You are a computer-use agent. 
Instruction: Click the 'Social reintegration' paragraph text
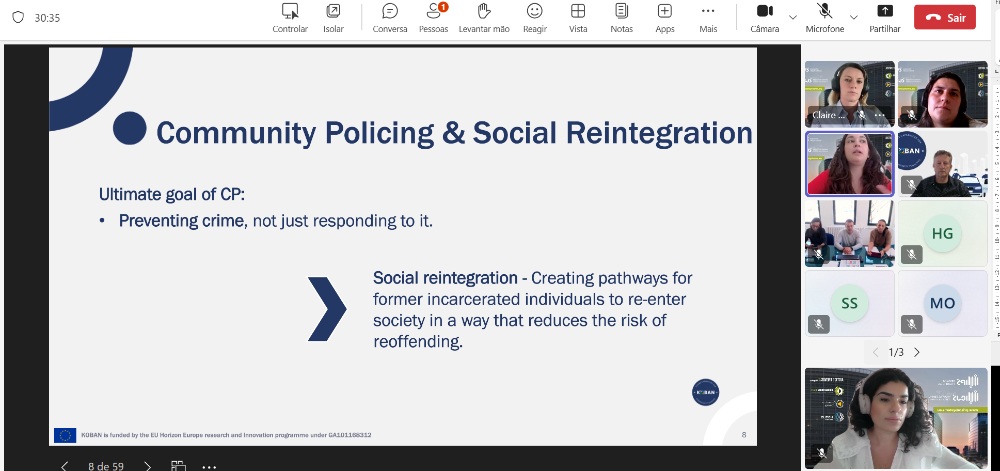tap(532, 309)
